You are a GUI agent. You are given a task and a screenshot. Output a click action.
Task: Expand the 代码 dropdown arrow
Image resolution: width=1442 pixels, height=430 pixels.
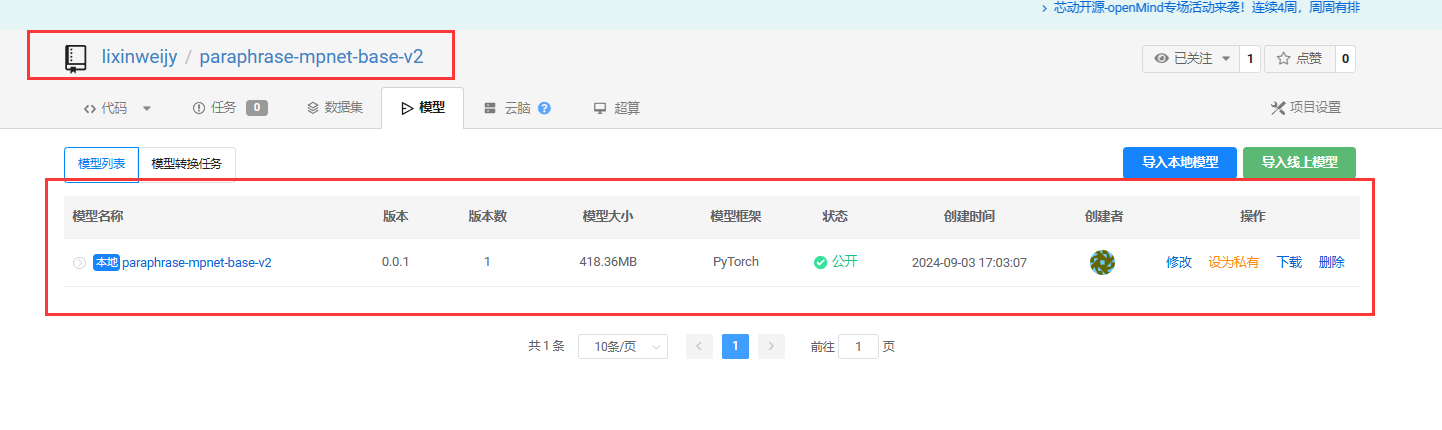(x=147, y=108)
